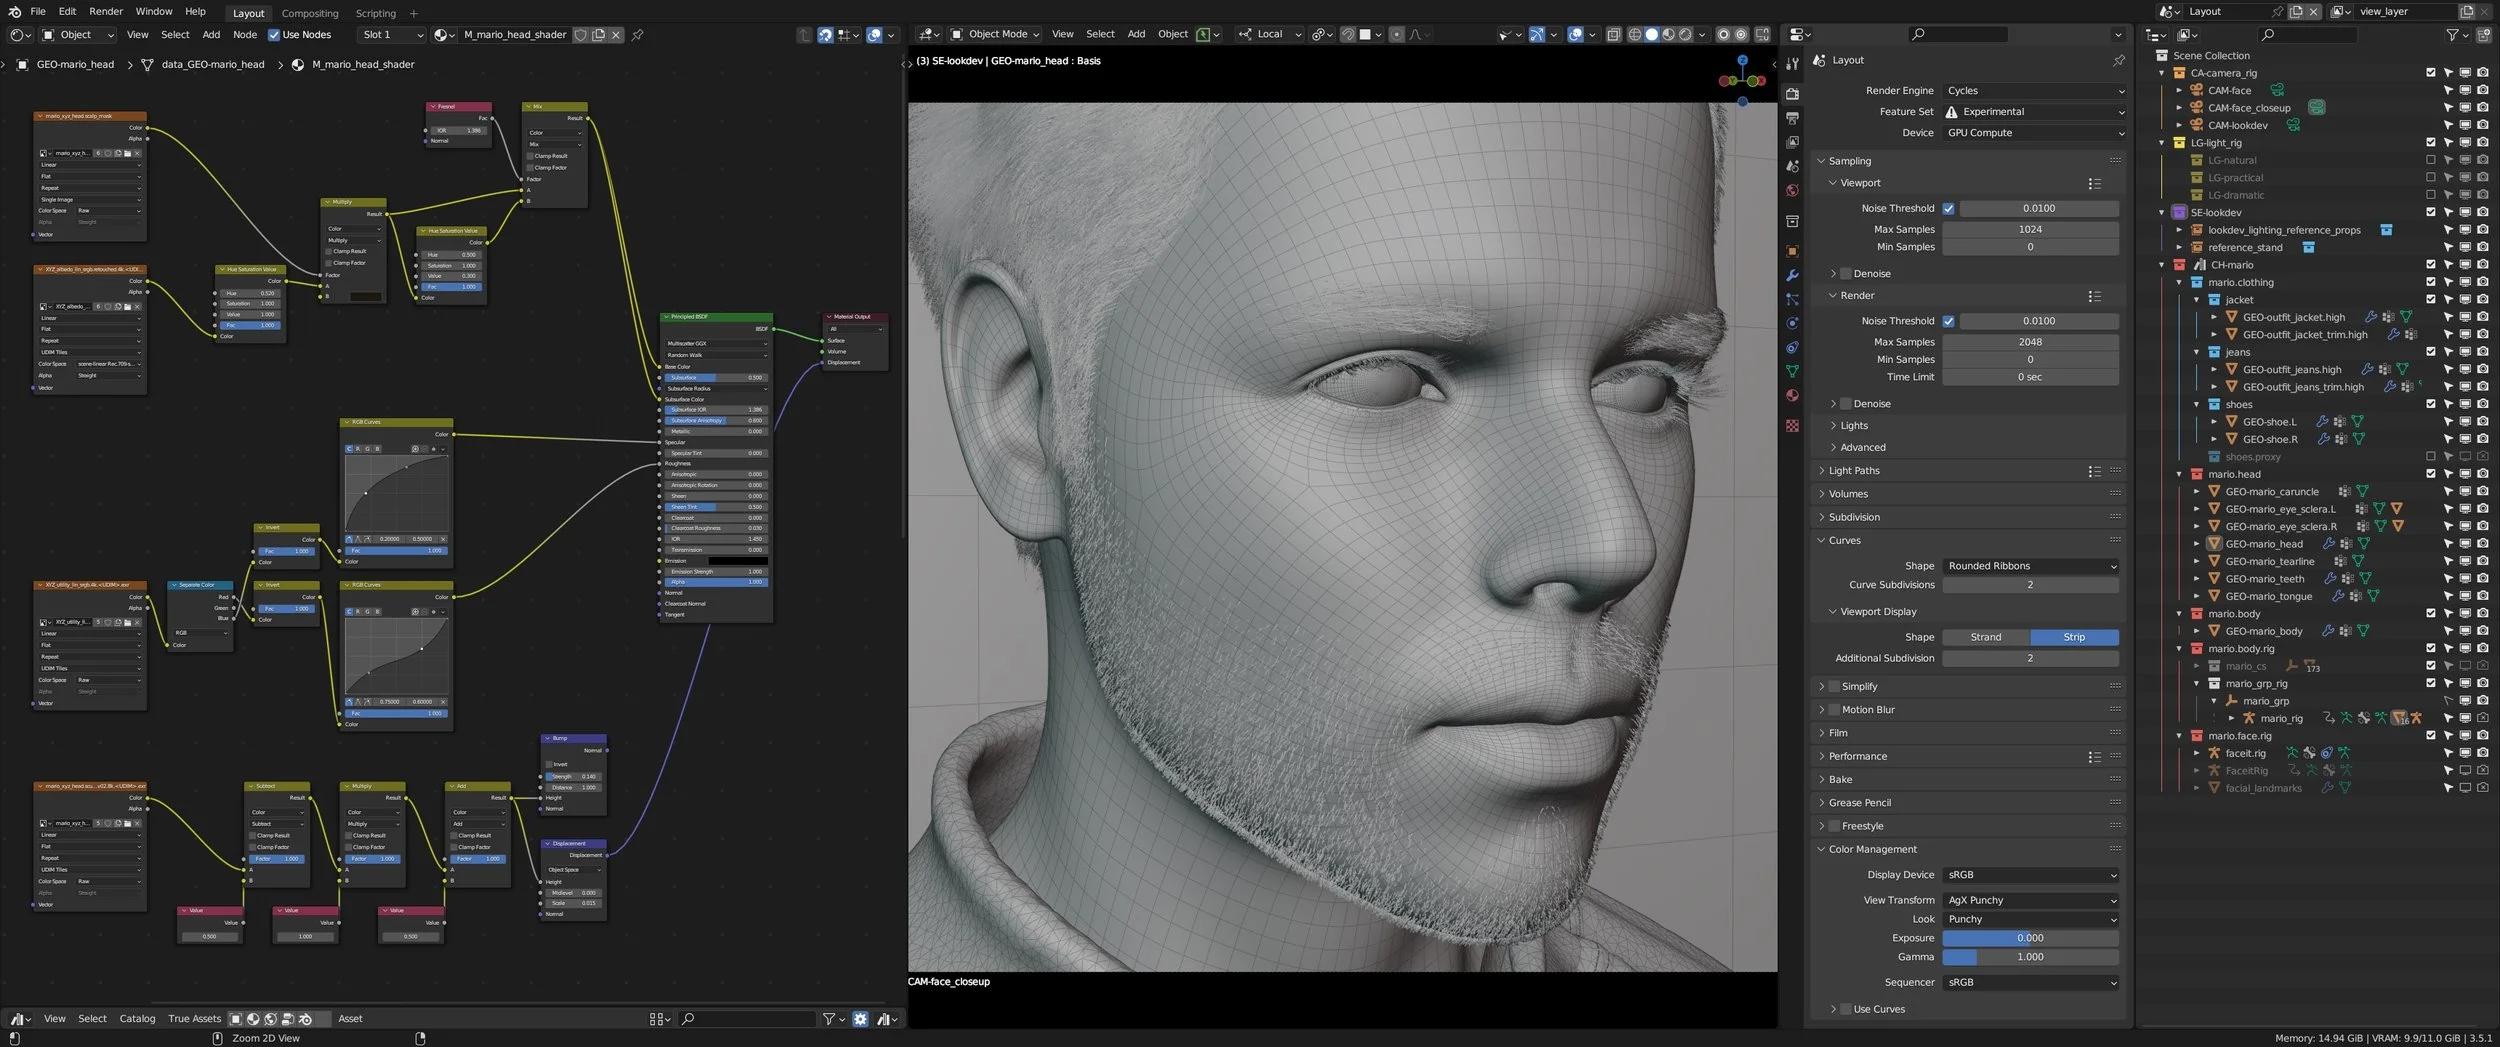2500x1047 pixels.
Task: Pin the M_mario_head_shader node tree
Action: (637, 35)
